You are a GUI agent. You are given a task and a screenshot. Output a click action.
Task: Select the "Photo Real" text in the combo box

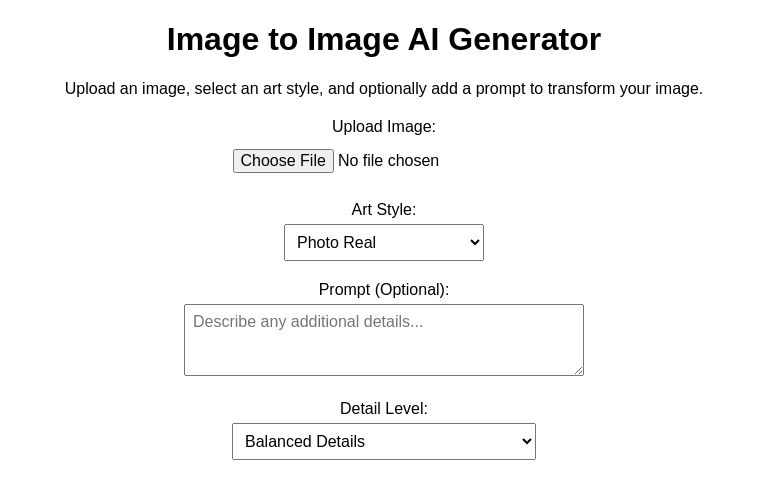[336, 243]
